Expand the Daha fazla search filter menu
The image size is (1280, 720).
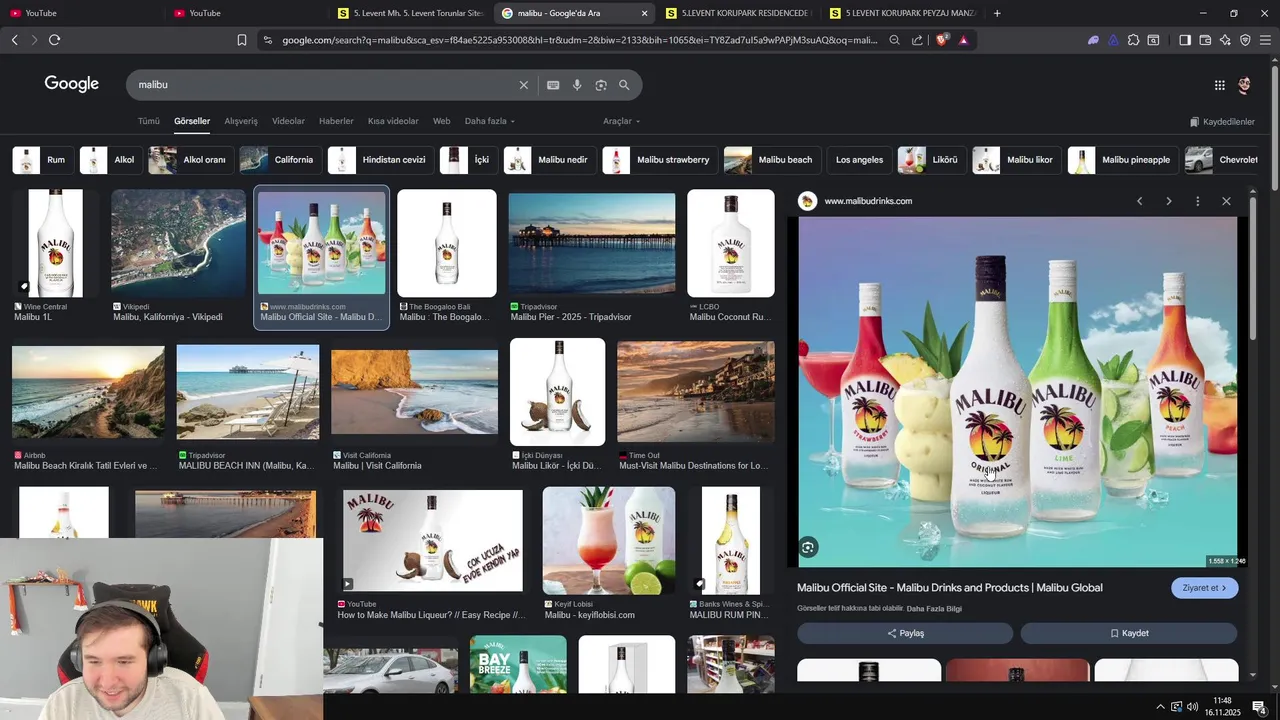coord(489,121)
